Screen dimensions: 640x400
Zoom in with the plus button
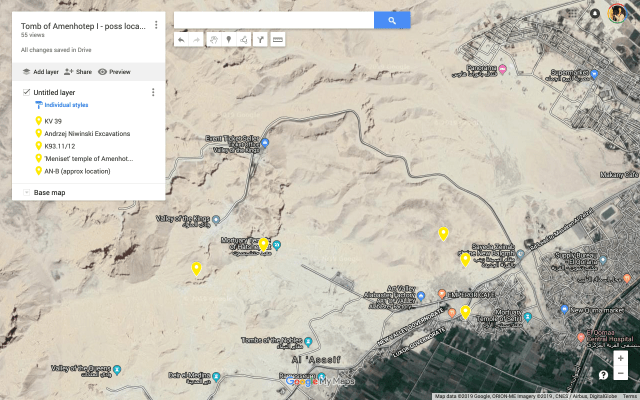click(621, 358)
